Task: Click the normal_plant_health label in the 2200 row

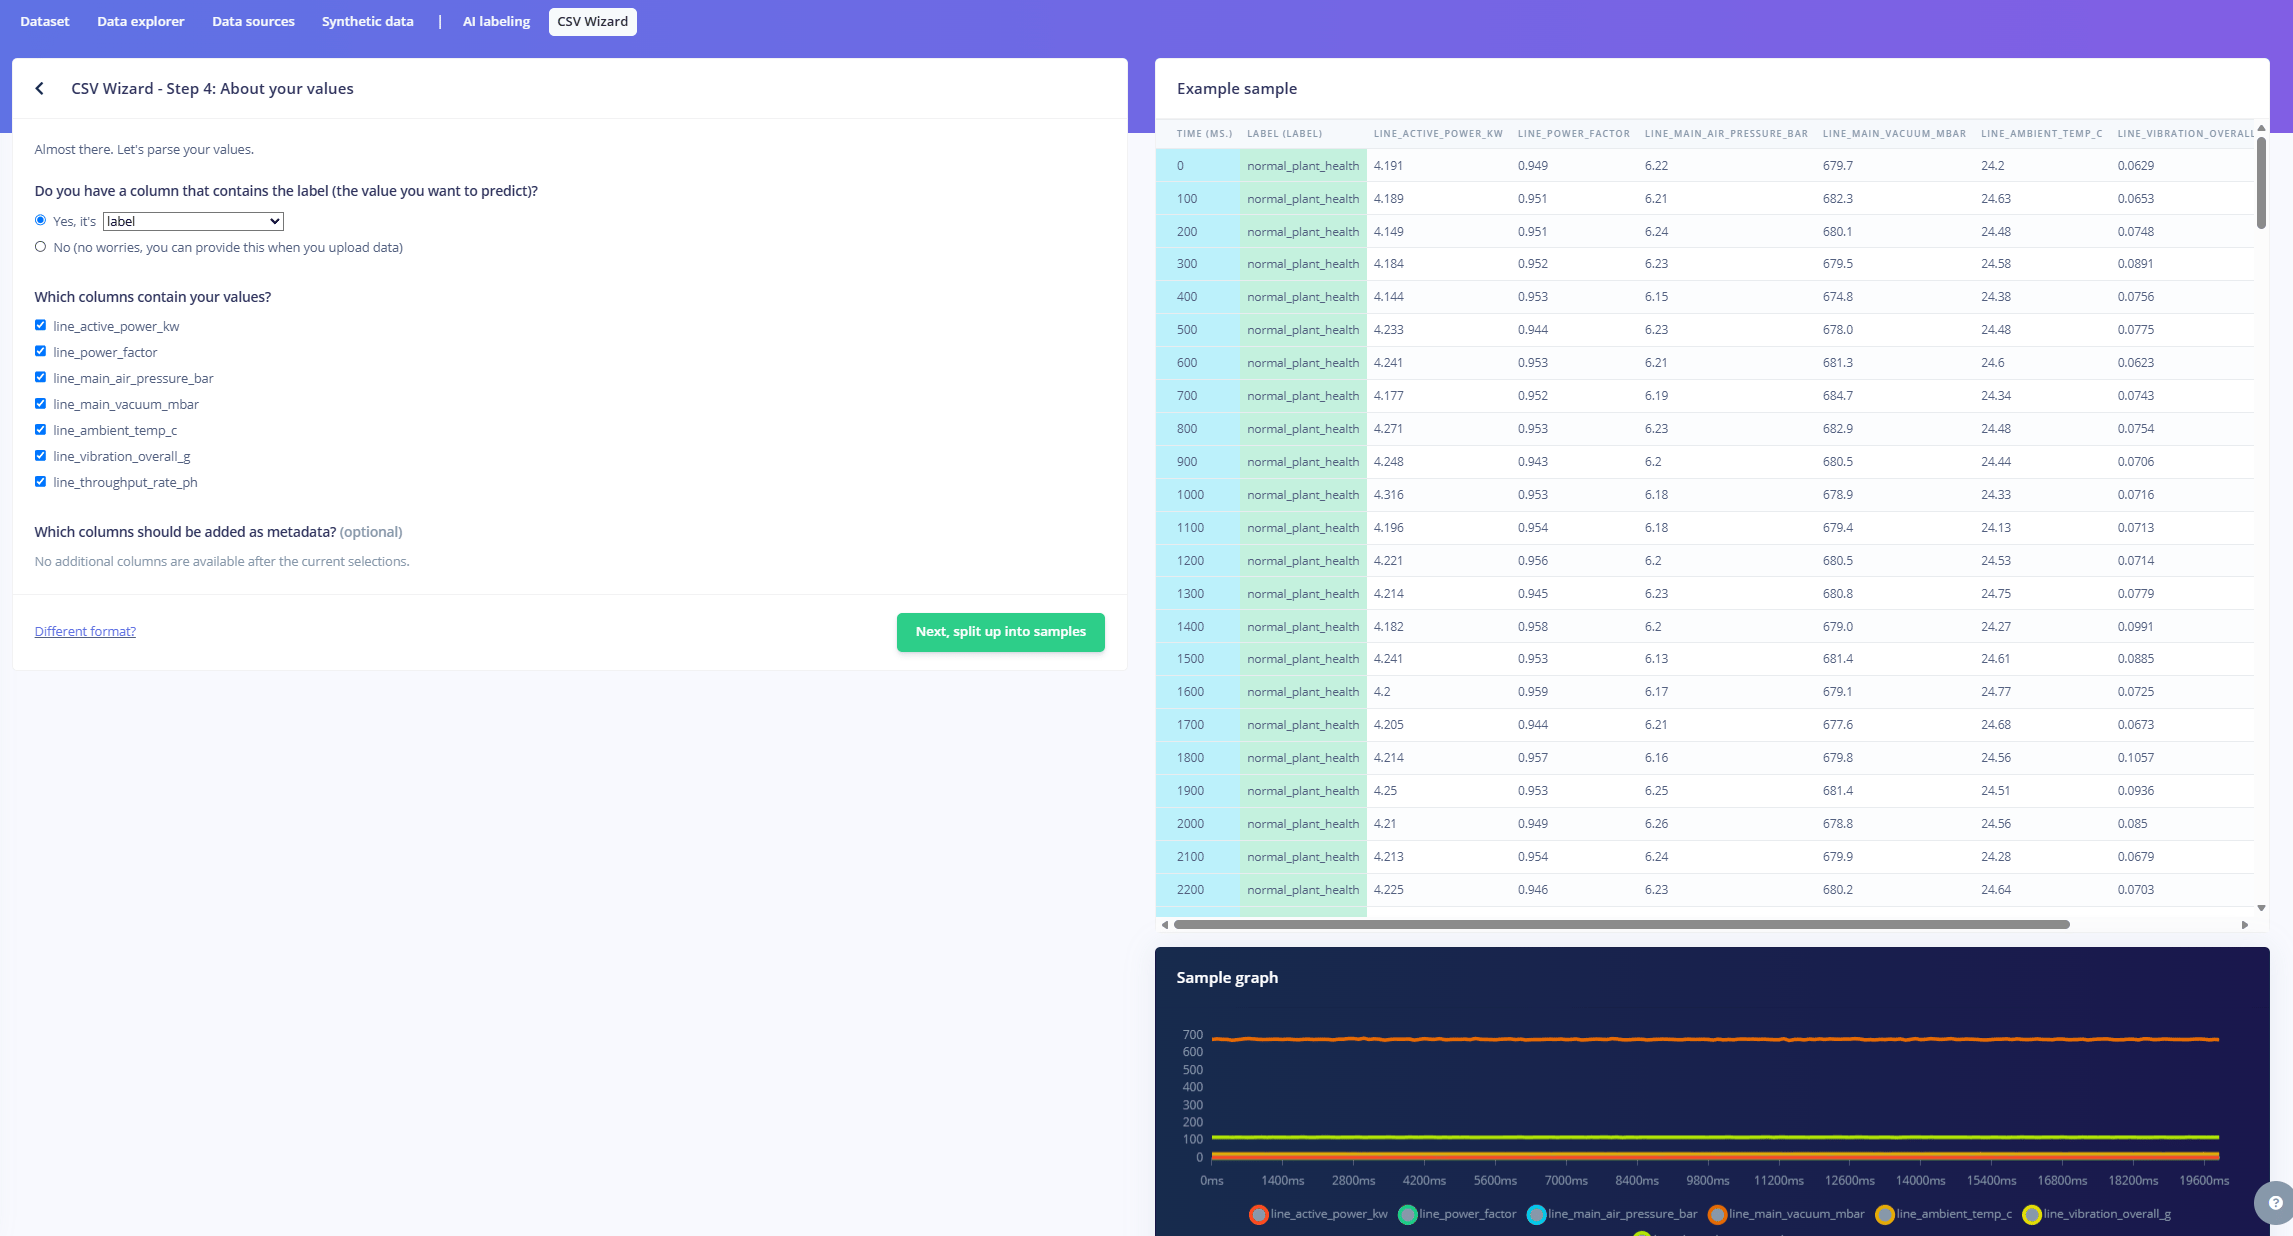Action: [1303, 890]
